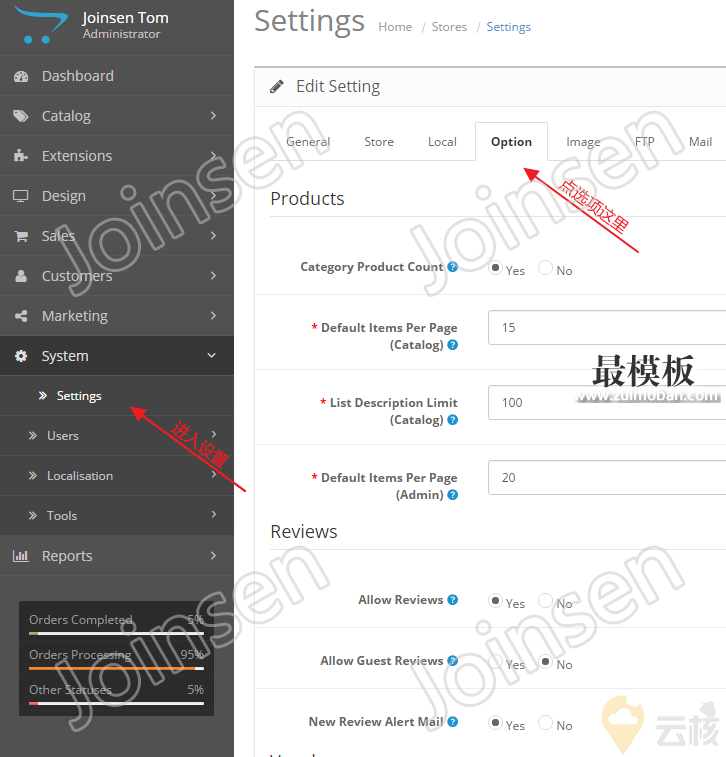Image resolution: width=726 pixels, height=757 pixels.
Task: Select No for Allow Guest Reviews
Action: pyautogui.click(x=545, y=661)
